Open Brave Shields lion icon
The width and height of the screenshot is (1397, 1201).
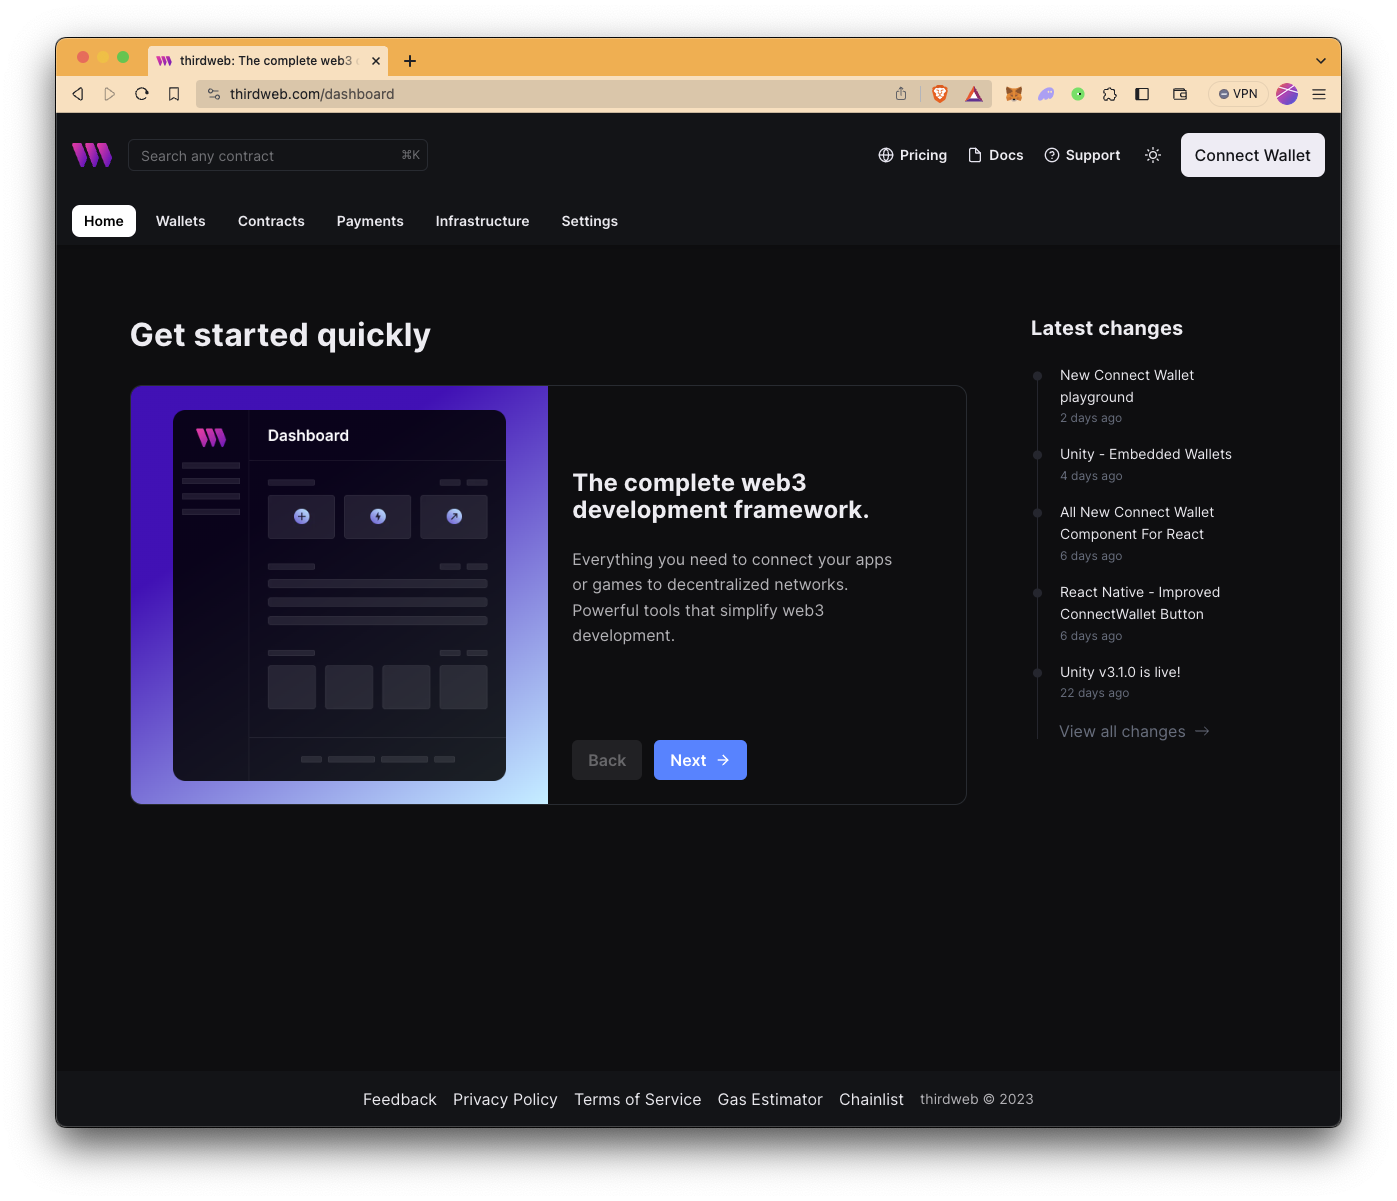coord(940,94)
